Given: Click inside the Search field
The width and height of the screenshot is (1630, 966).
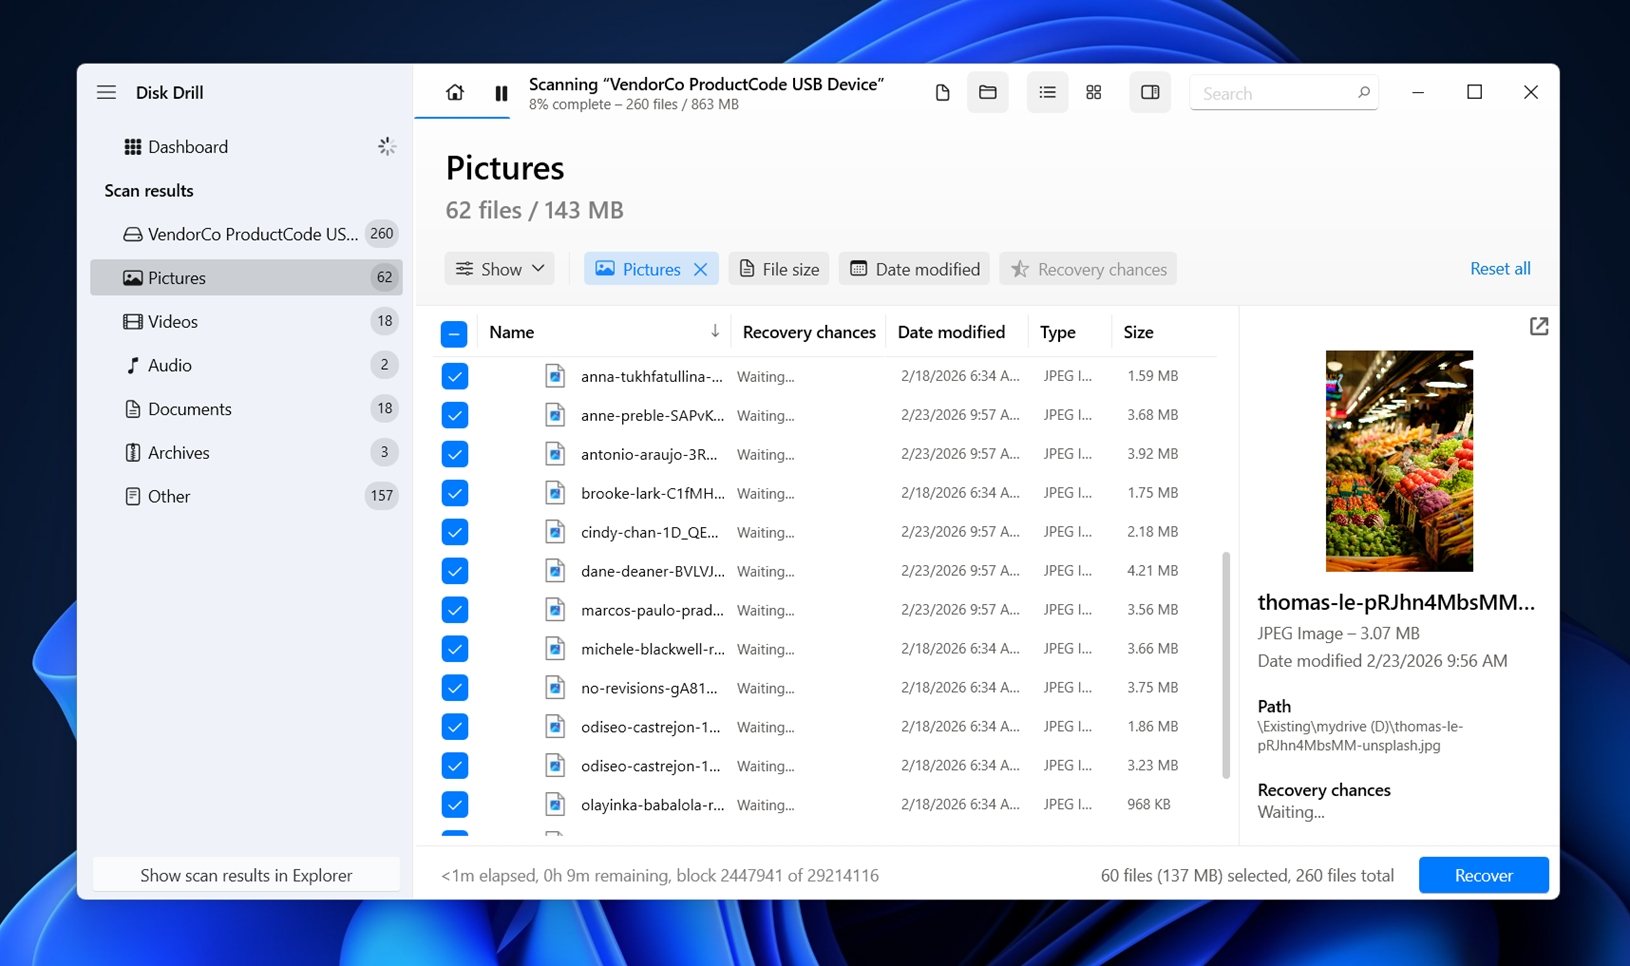Looking at the screenshot, I should (x=1270, y=92).
